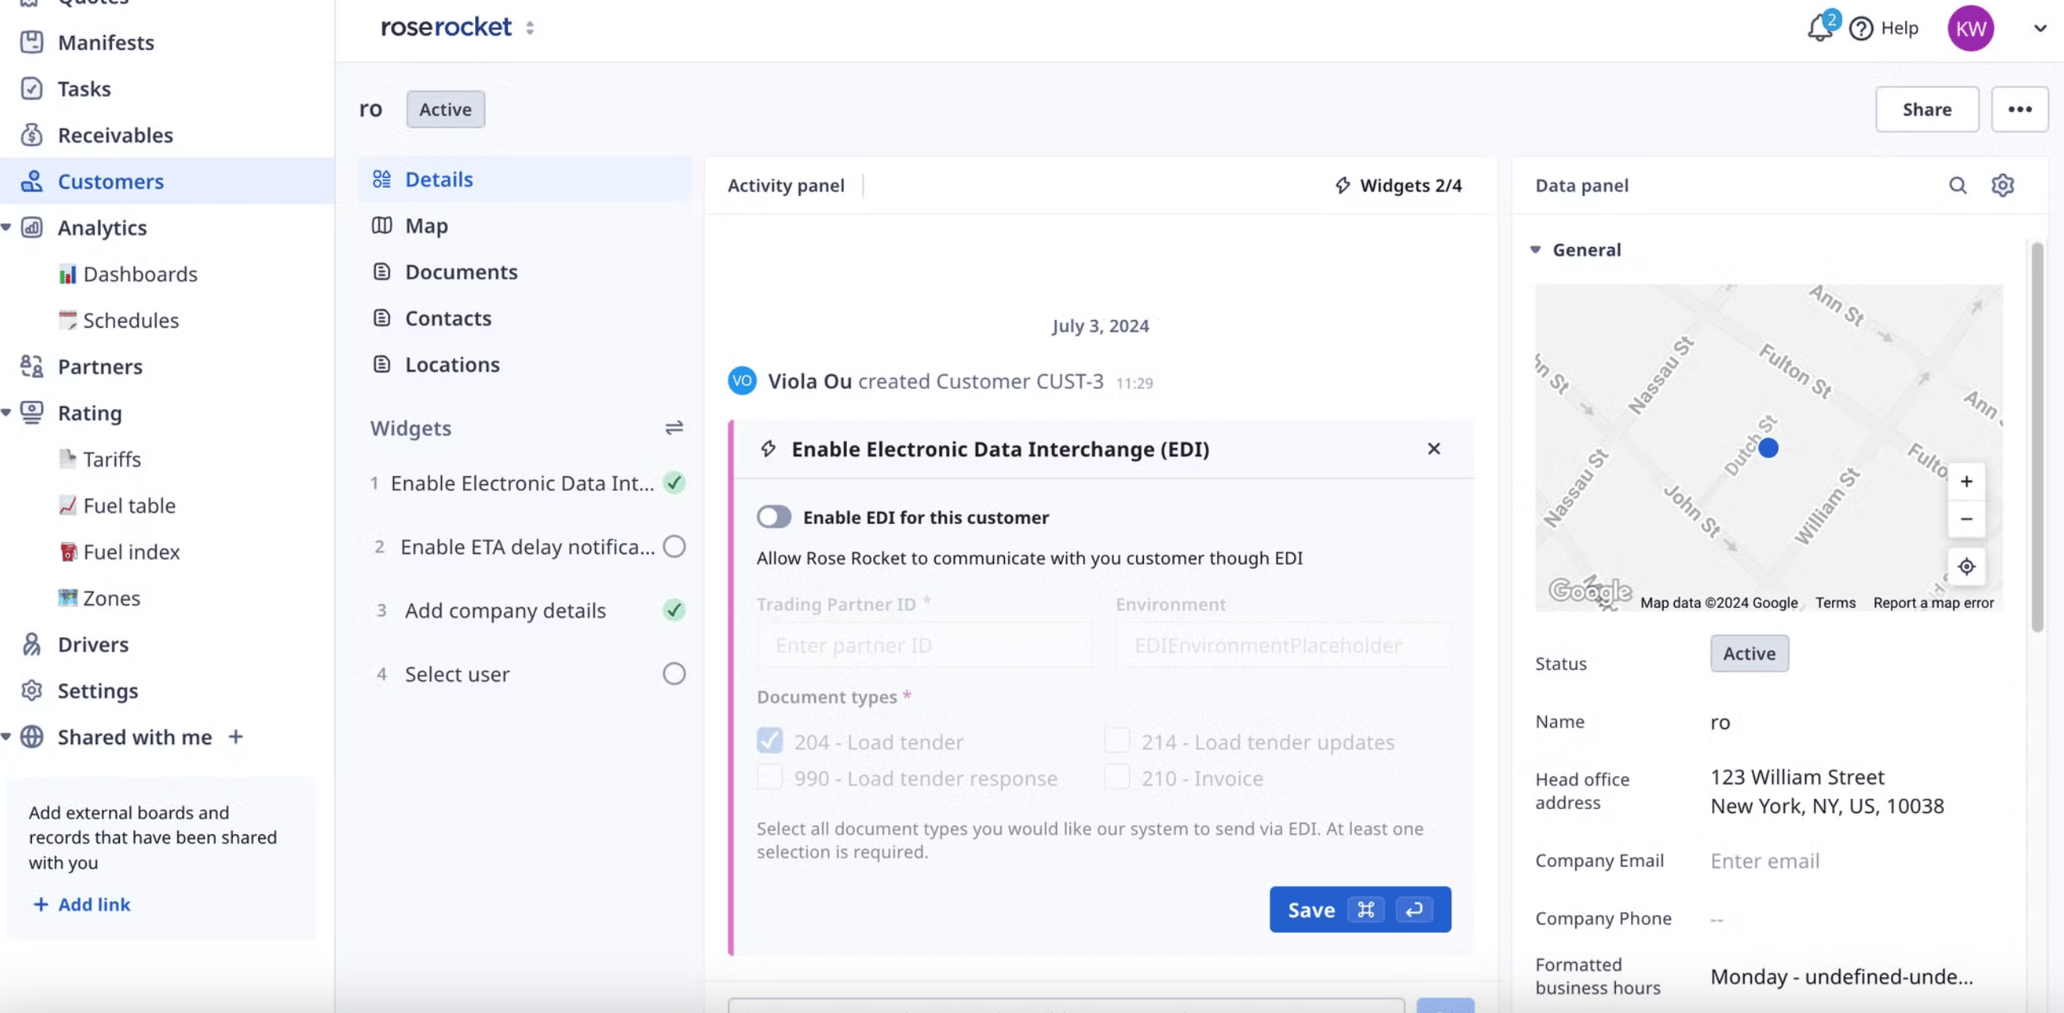2064x1013 pixels.
Task: Enable EDI for this customer
Action: [x=773, y=516]
